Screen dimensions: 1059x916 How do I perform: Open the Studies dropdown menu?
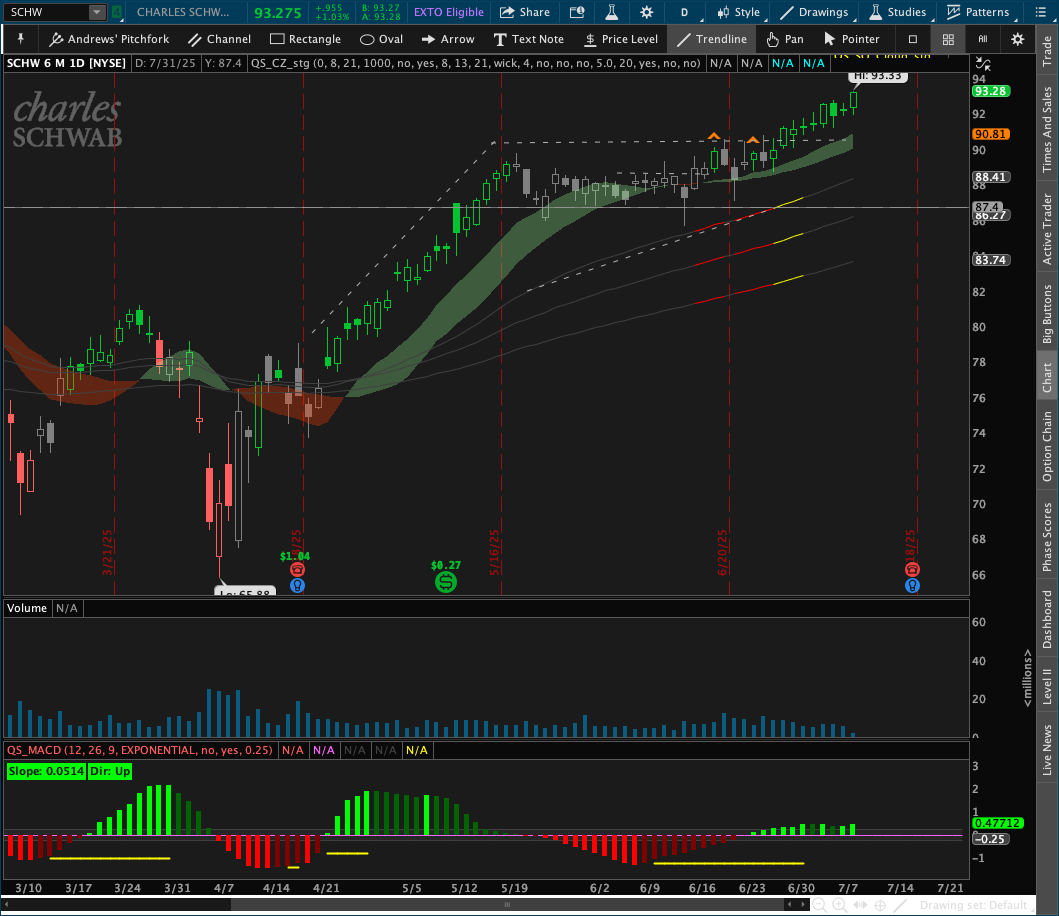(898, 12)
